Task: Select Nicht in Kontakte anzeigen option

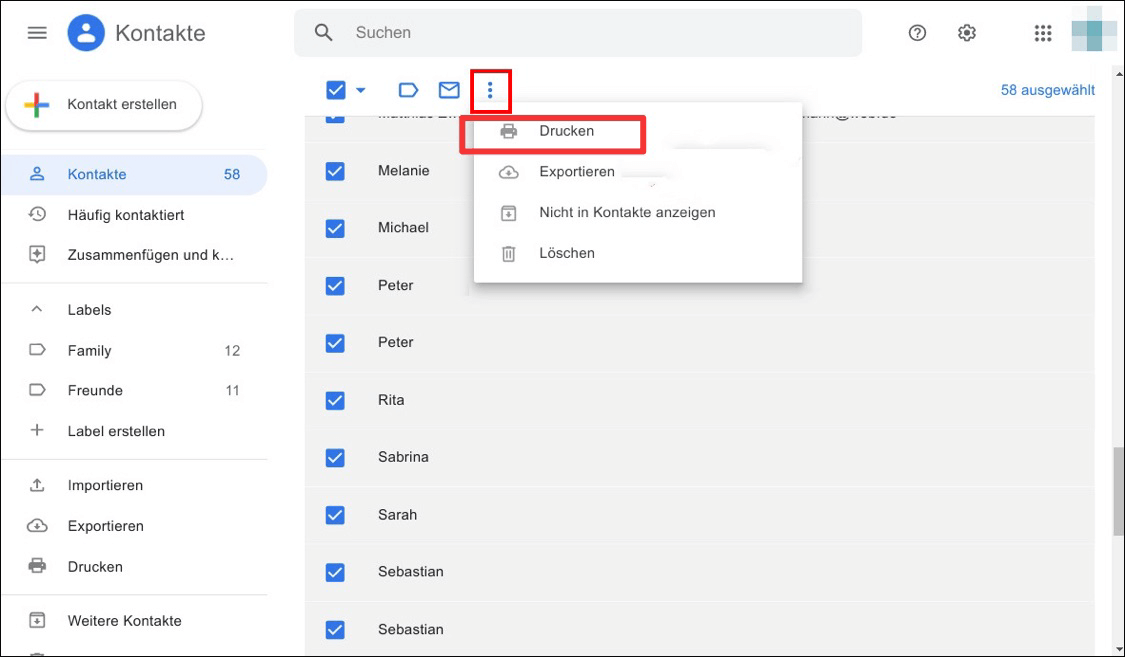Action: coord(626,212)
